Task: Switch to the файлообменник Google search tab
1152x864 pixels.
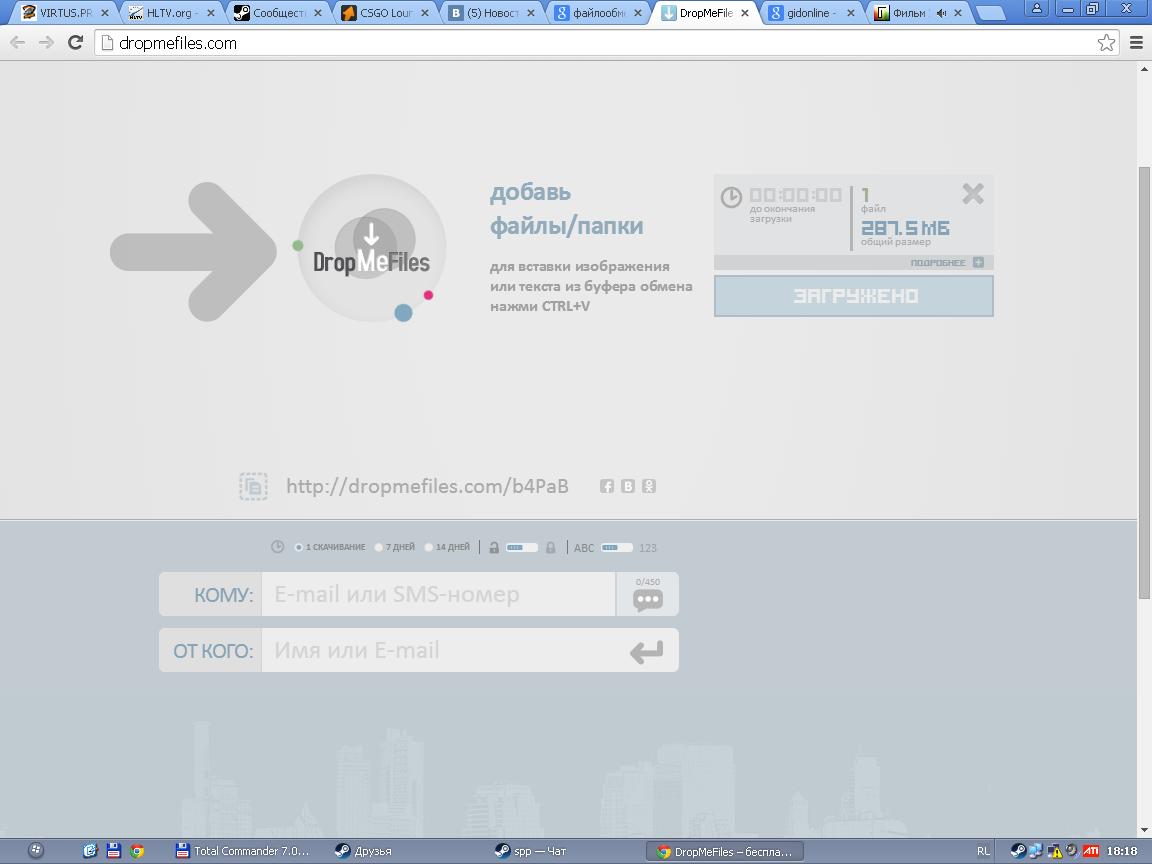Action: coord(598,12)
